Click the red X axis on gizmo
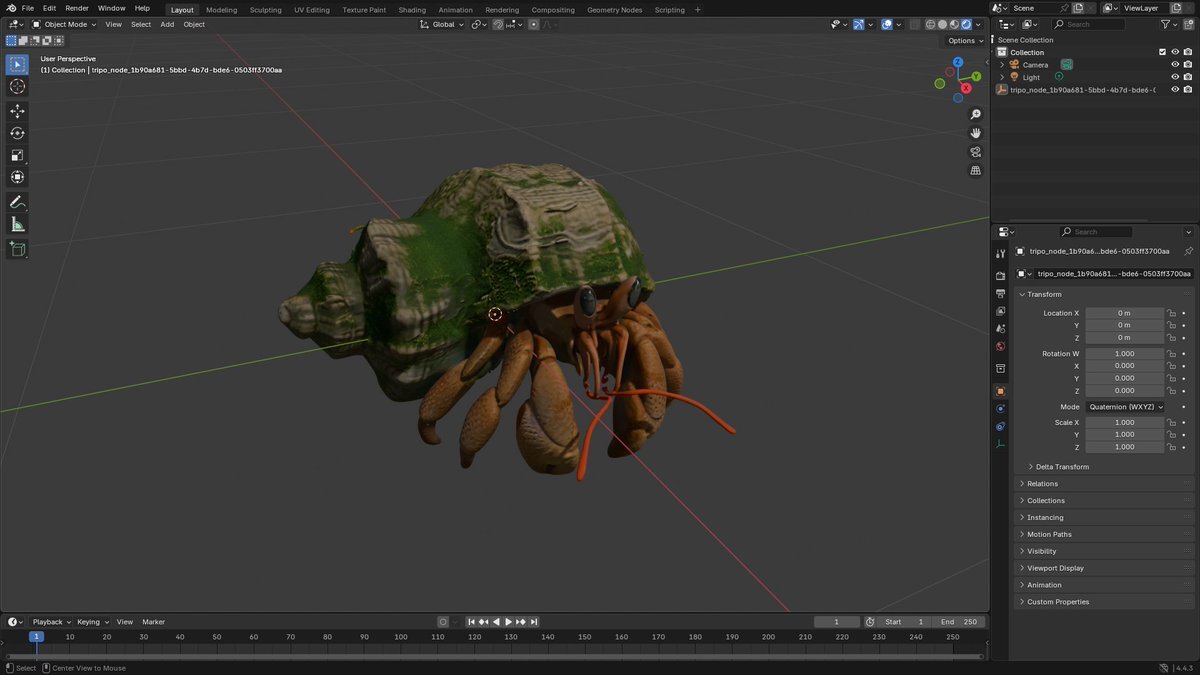Image resolution: width=1200 pixels, height=675 pixels. coord(966,88)
